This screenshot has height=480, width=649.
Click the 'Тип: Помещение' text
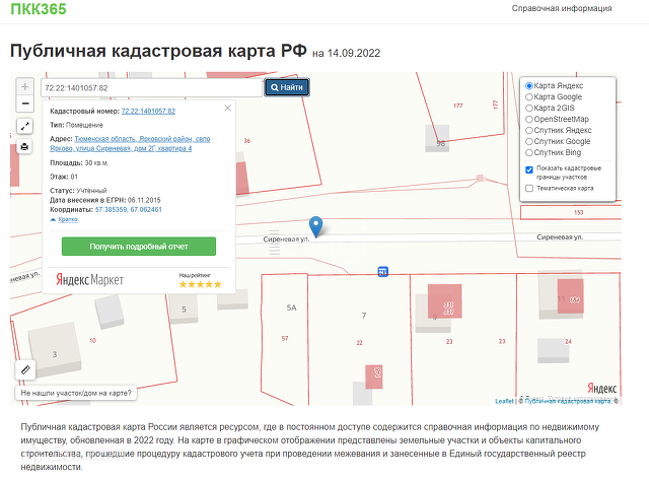[x=77, y=125]
